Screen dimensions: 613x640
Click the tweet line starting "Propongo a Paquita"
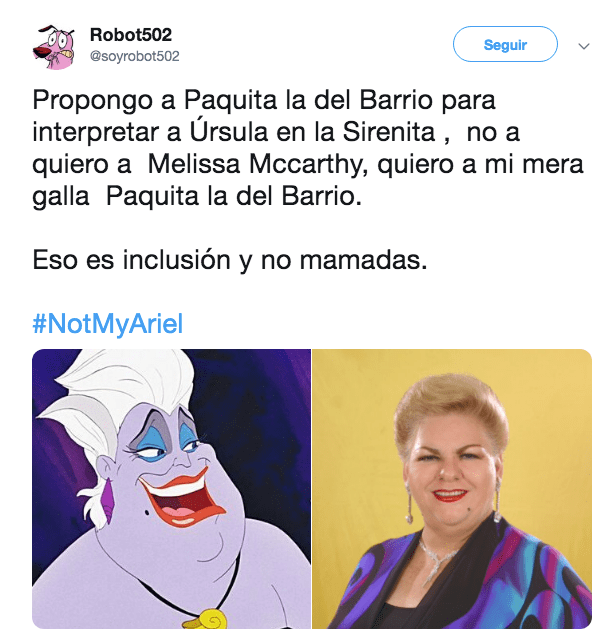tap(264, 100)
